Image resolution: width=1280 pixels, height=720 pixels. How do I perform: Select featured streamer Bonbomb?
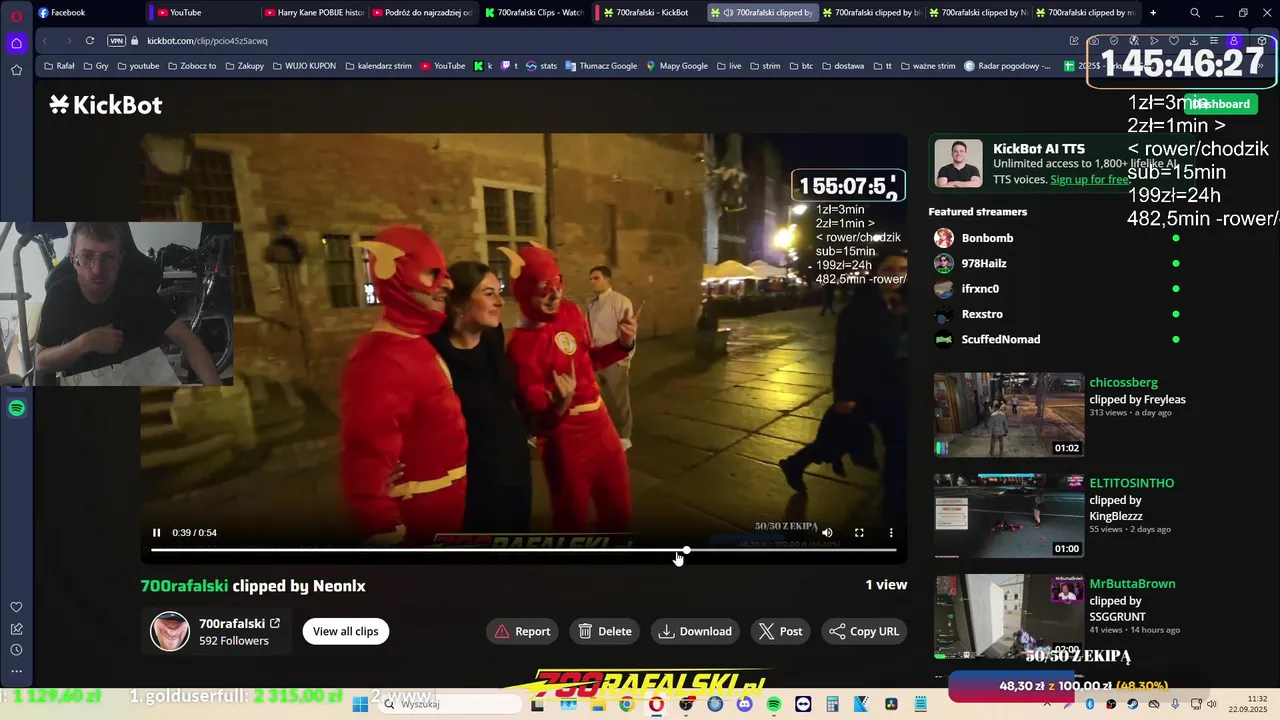click(987, 238)
